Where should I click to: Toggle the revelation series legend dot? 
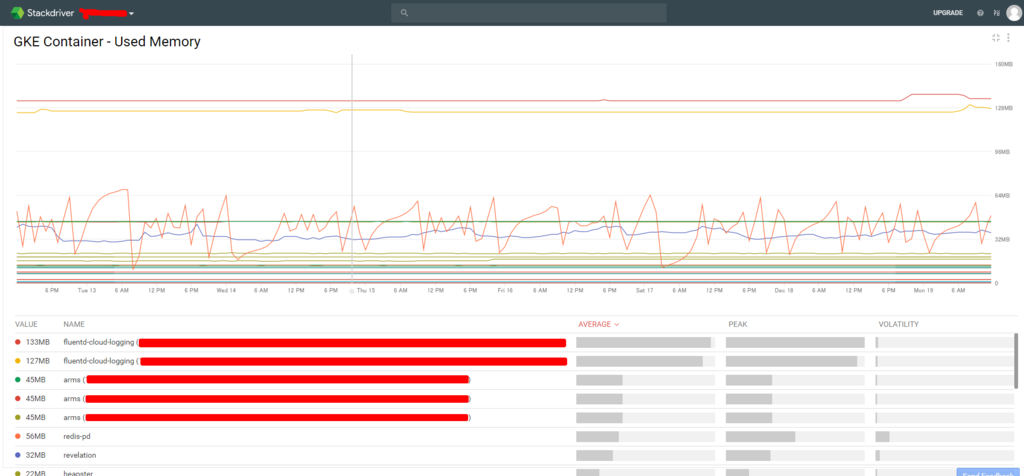click(18, 455)
